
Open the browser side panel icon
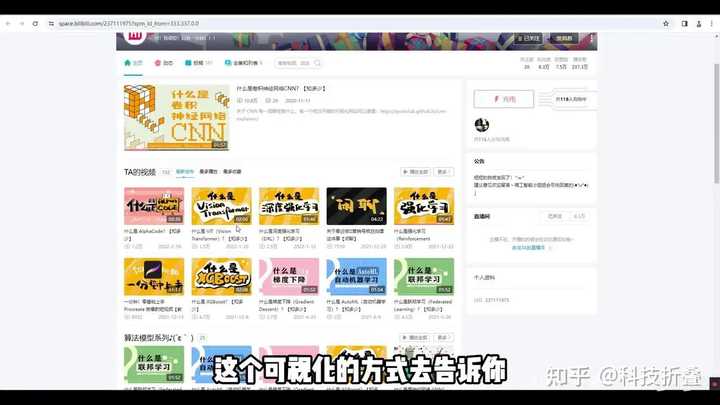pyautogui.click(x=685, y=22)
